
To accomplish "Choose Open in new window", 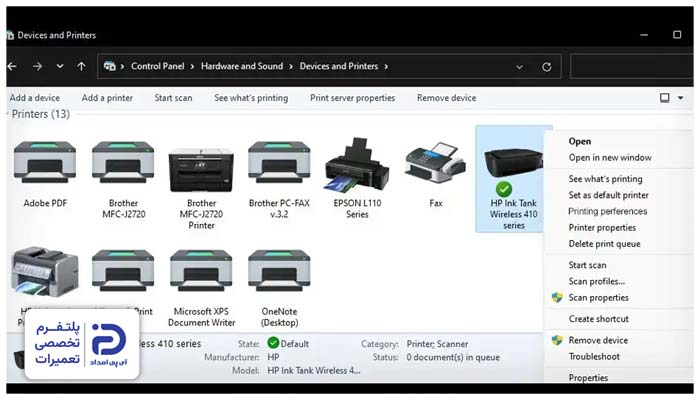I will (610, 157).
